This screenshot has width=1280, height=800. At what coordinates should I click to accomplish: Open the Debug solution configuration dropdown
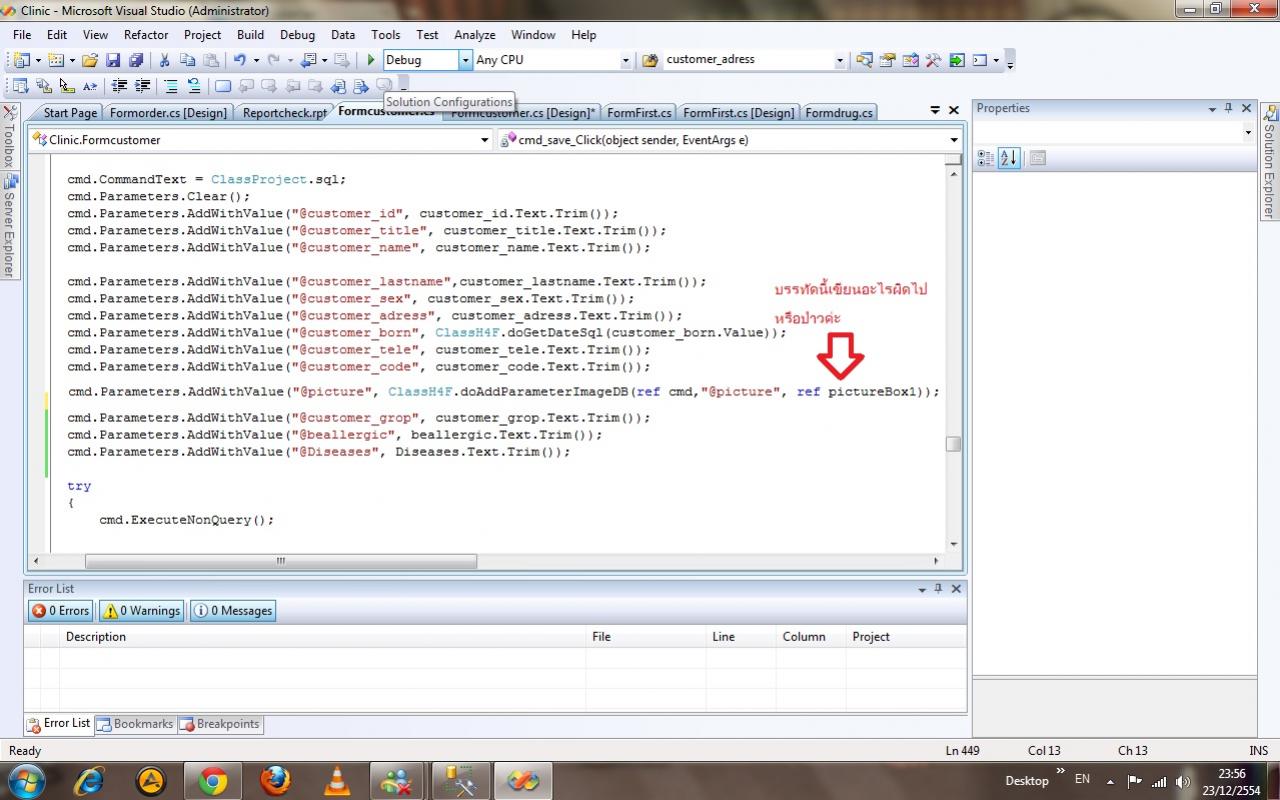click(x=465, y=60)
